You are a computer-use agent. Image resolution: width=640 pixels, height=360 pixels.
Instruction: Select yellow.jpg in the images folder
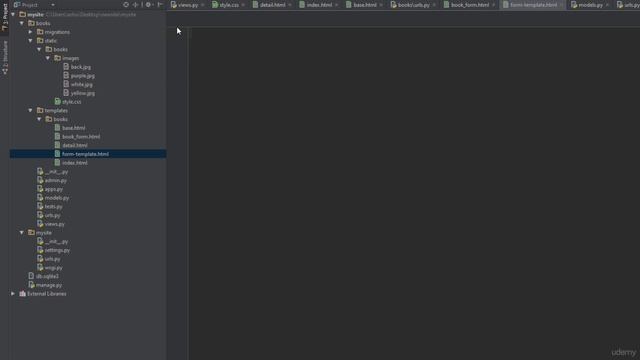[83, 93]
